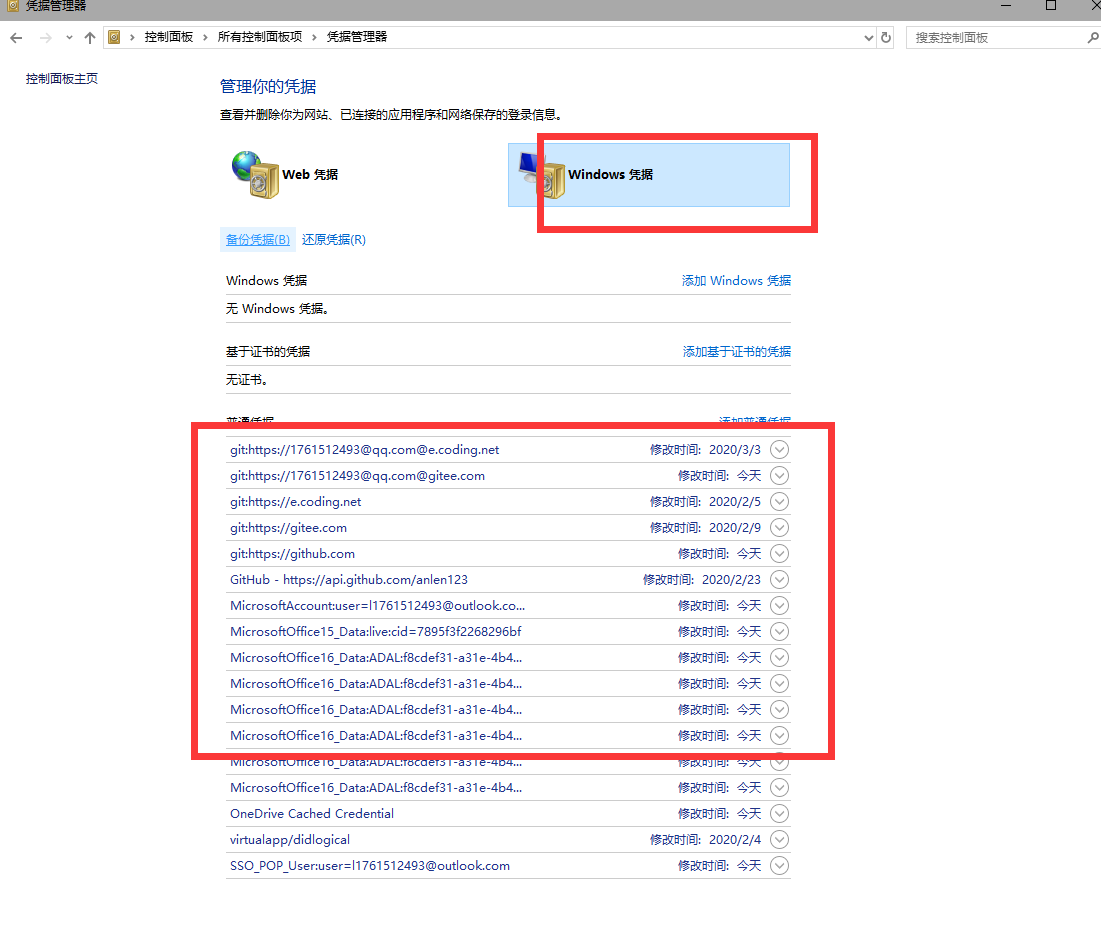Open the address bar history dropdown
Viewport: 1101px width, 938px height.
tap(868, 38)
